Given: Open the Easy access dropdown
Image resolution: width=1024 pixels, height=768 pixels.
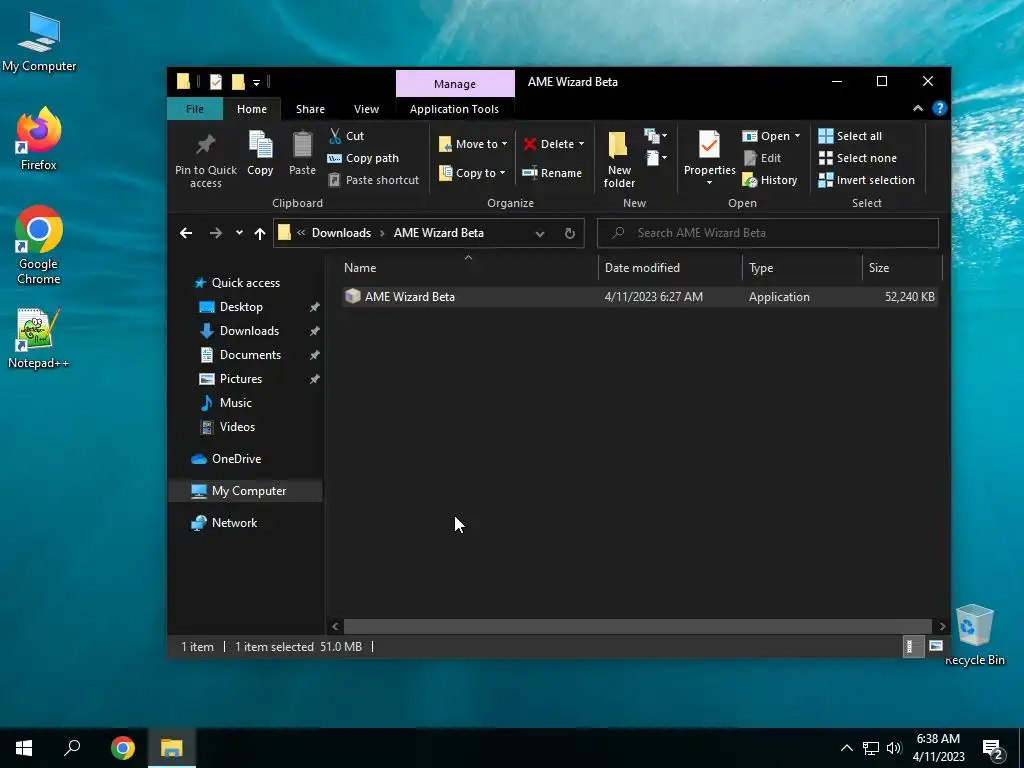Looking at the screenshot, I should pyautogui.click(x=656, y=157).
